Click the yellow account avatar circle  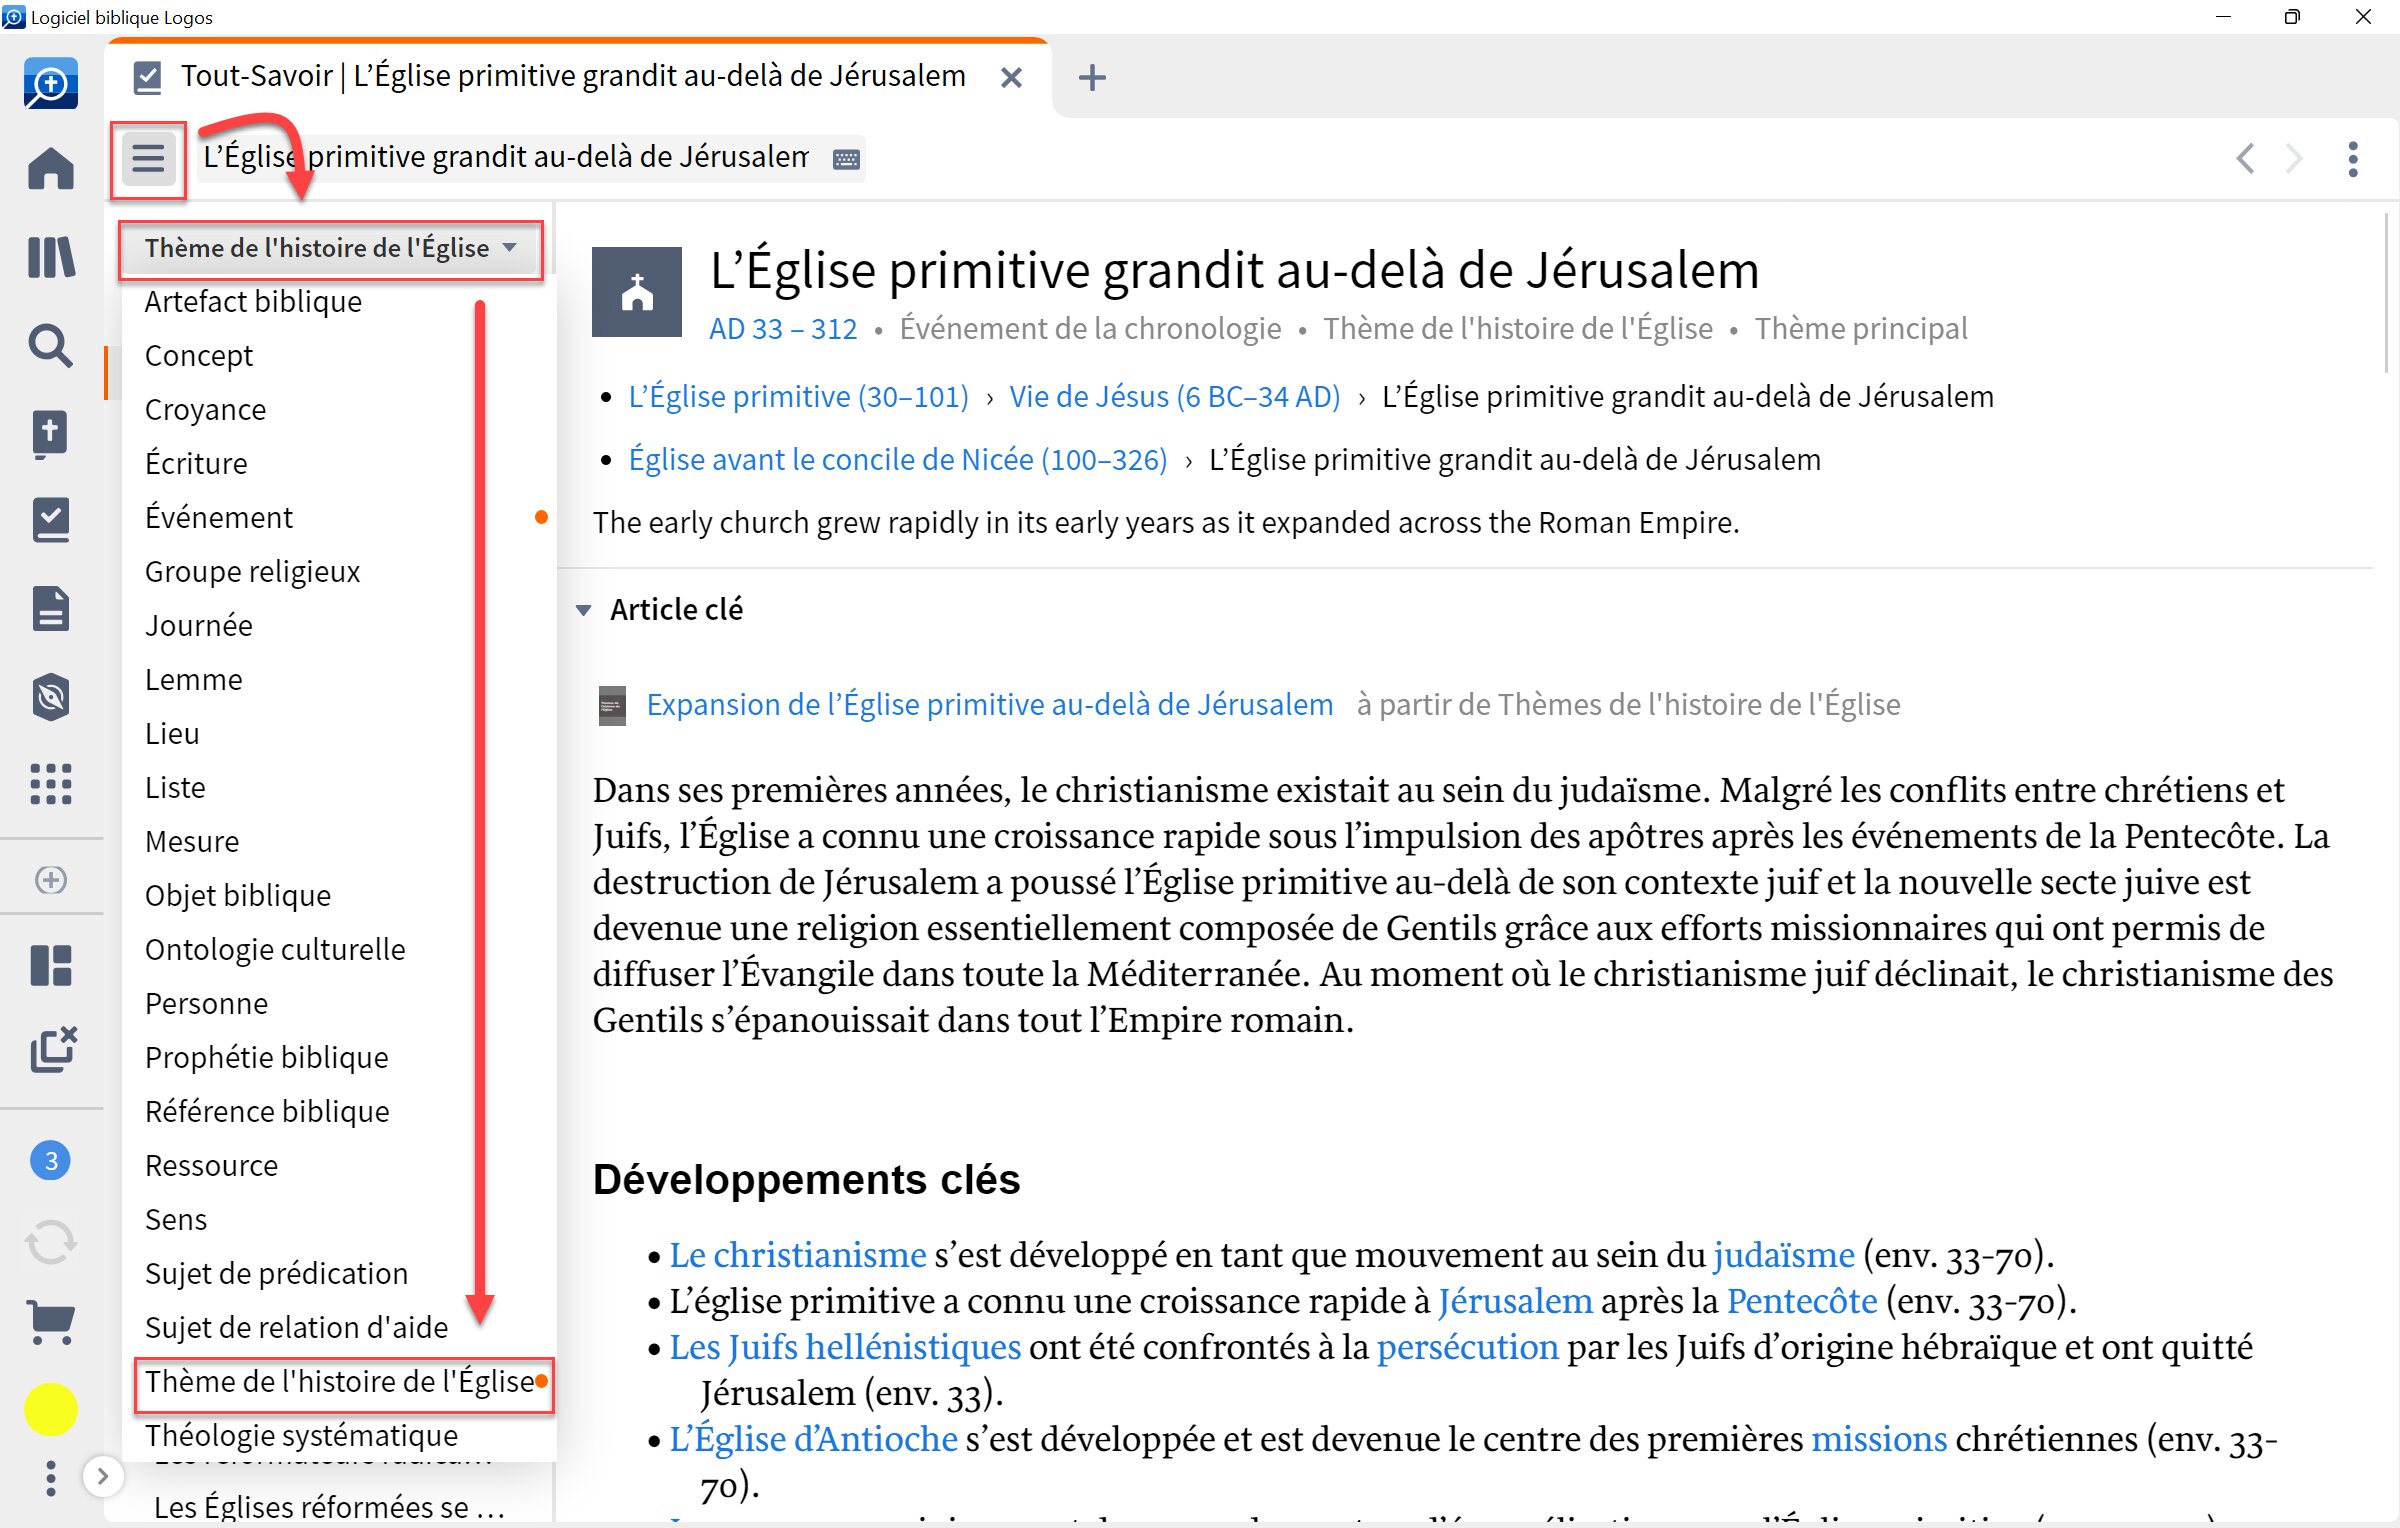pyautogui.click(x=50, y=1410)
